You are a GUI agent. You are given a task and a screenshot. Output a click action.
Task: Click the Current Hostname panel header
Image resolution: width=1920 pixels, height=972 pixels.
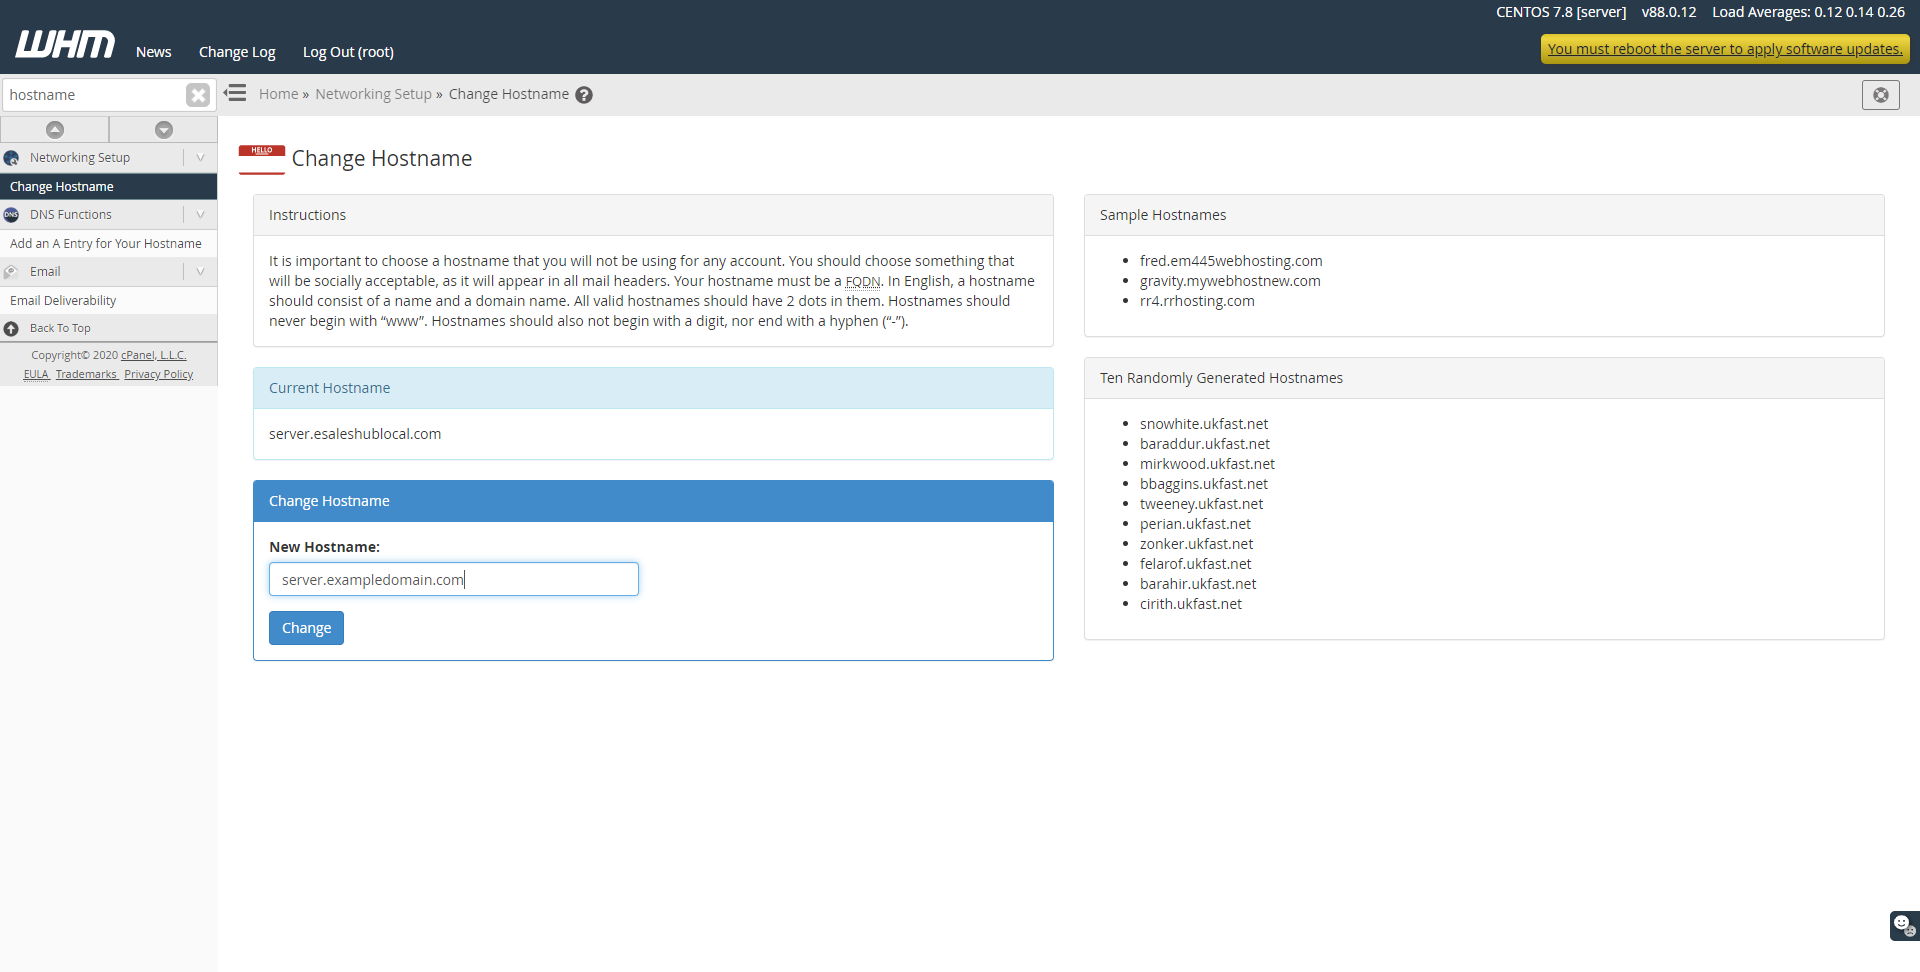click(x=653, y=388)
